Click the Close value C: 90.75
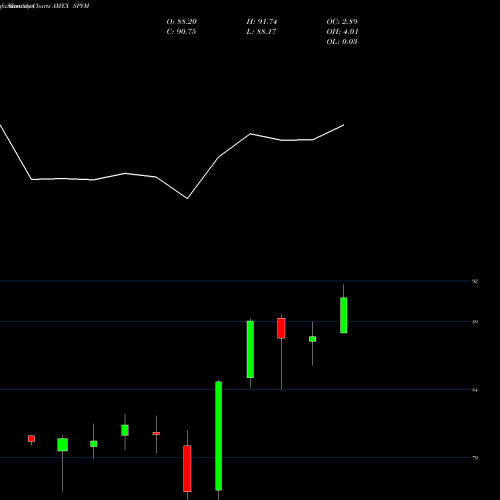Image resolution: width=500 pixels, height=500 pixels. coord(181,32)
